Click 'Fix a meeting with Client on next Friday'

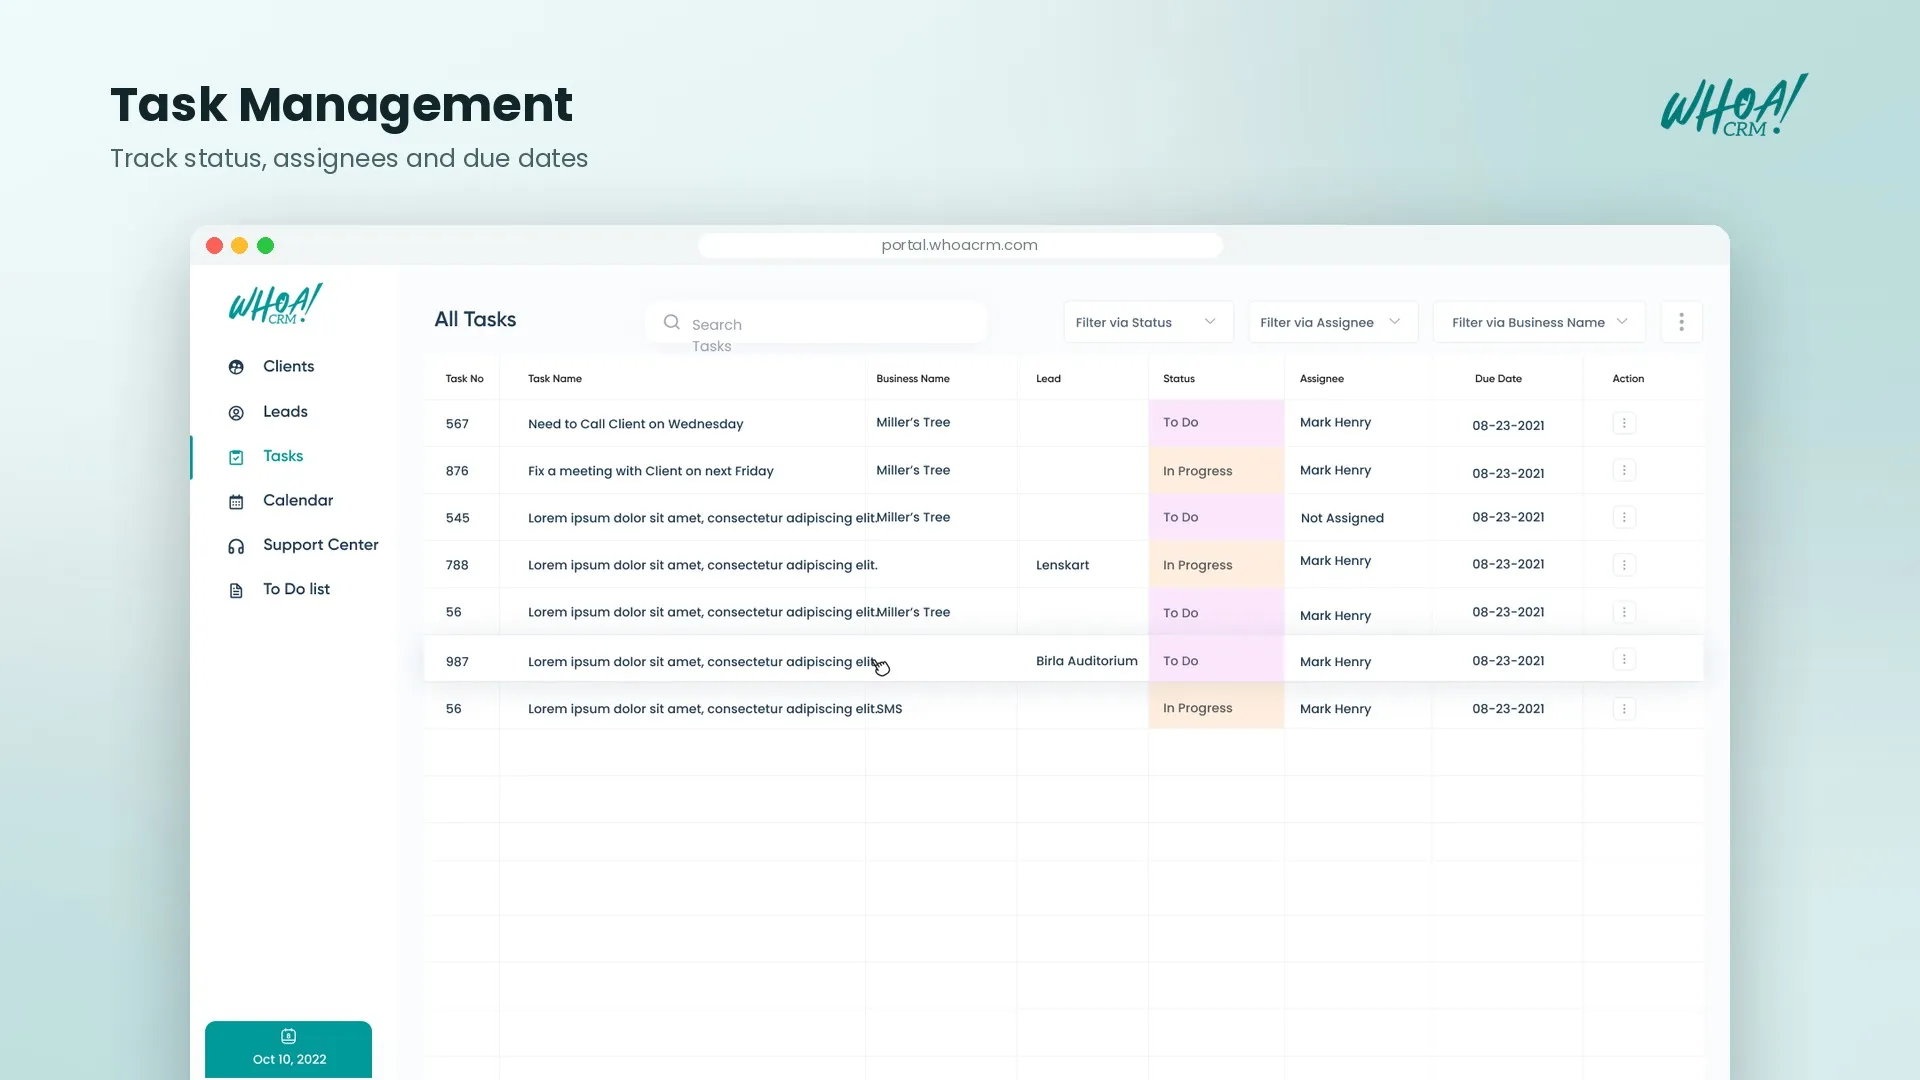coord(650,471)
